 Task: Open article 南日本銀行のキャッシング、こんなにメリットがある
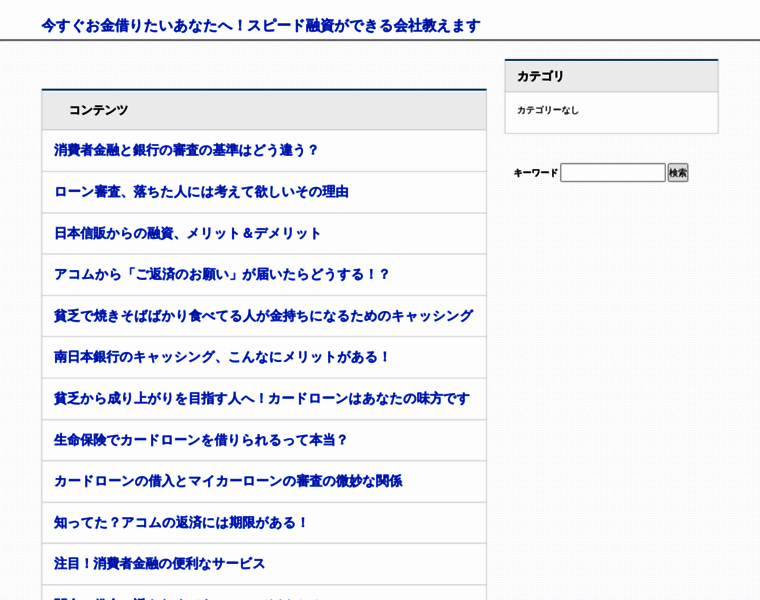222,357
